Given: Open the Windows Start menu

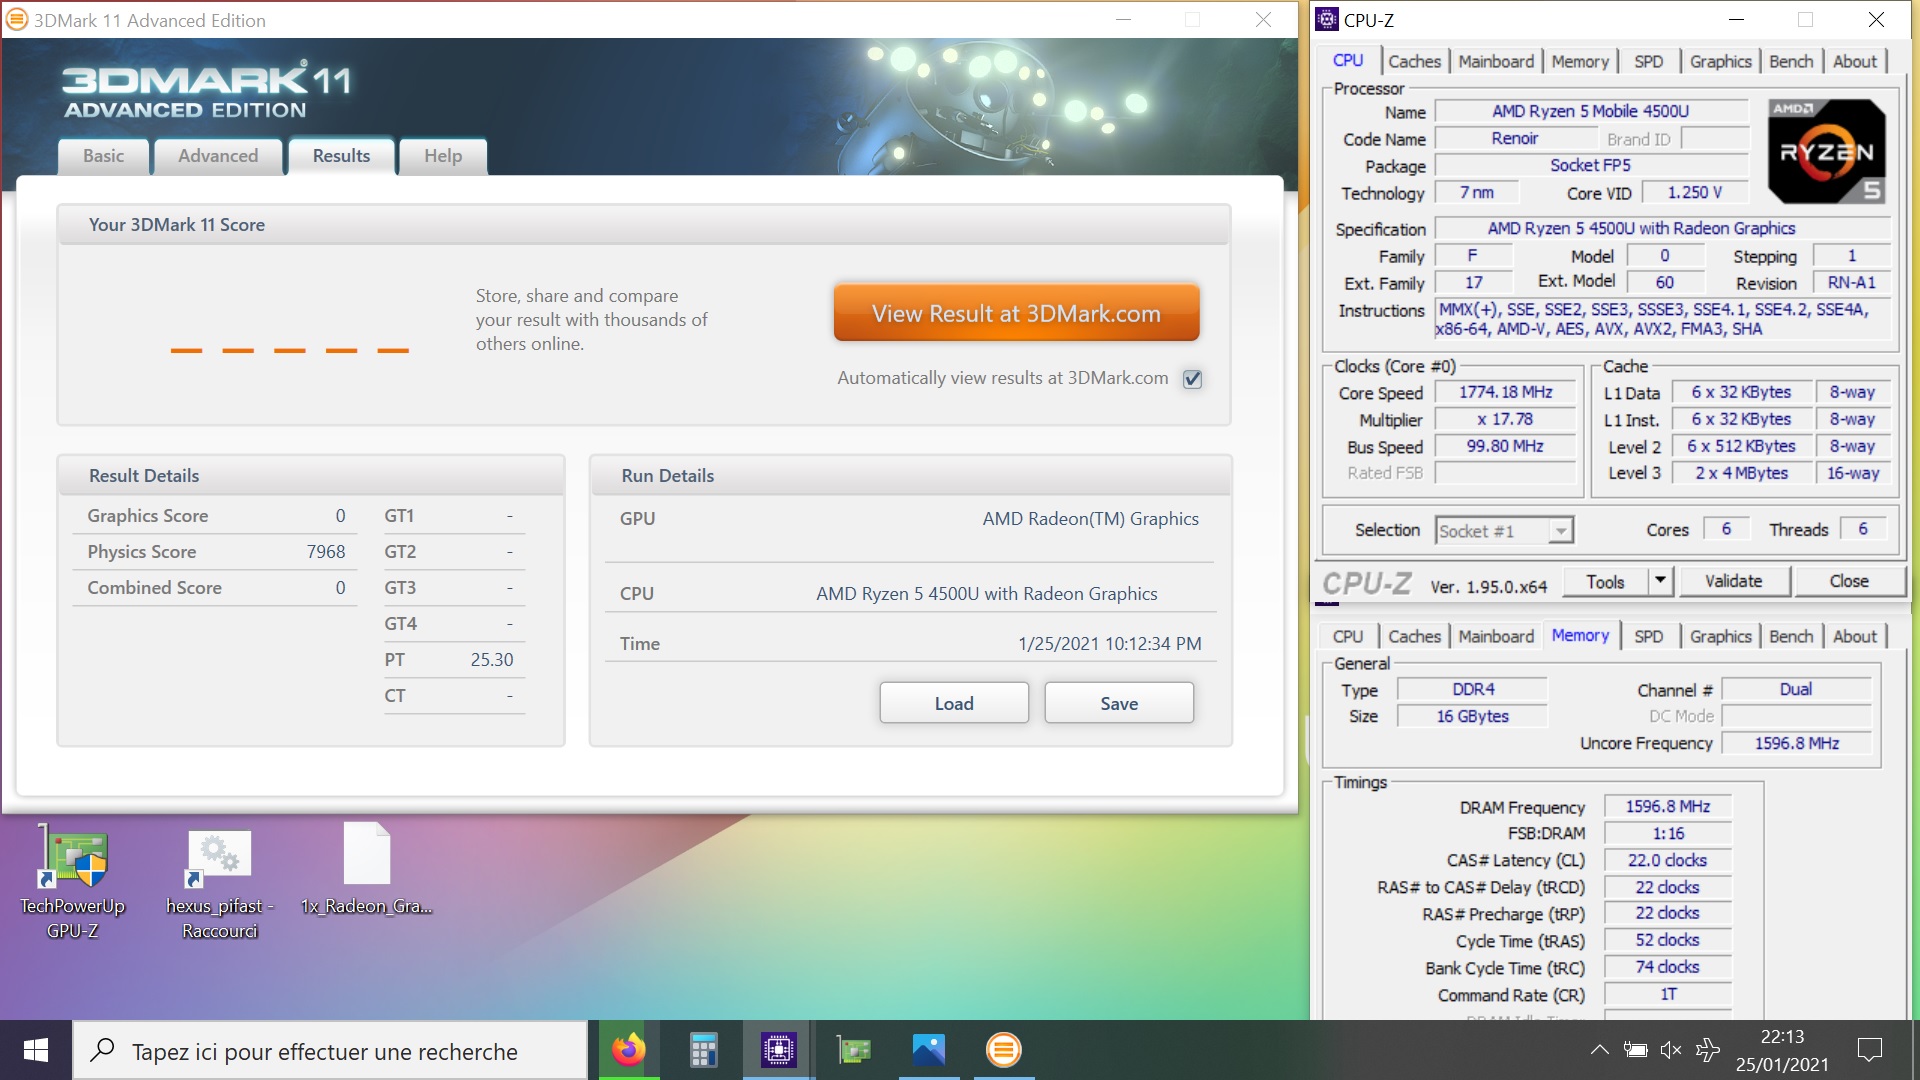Looking at the screenshot, I should coord(36,1050).
